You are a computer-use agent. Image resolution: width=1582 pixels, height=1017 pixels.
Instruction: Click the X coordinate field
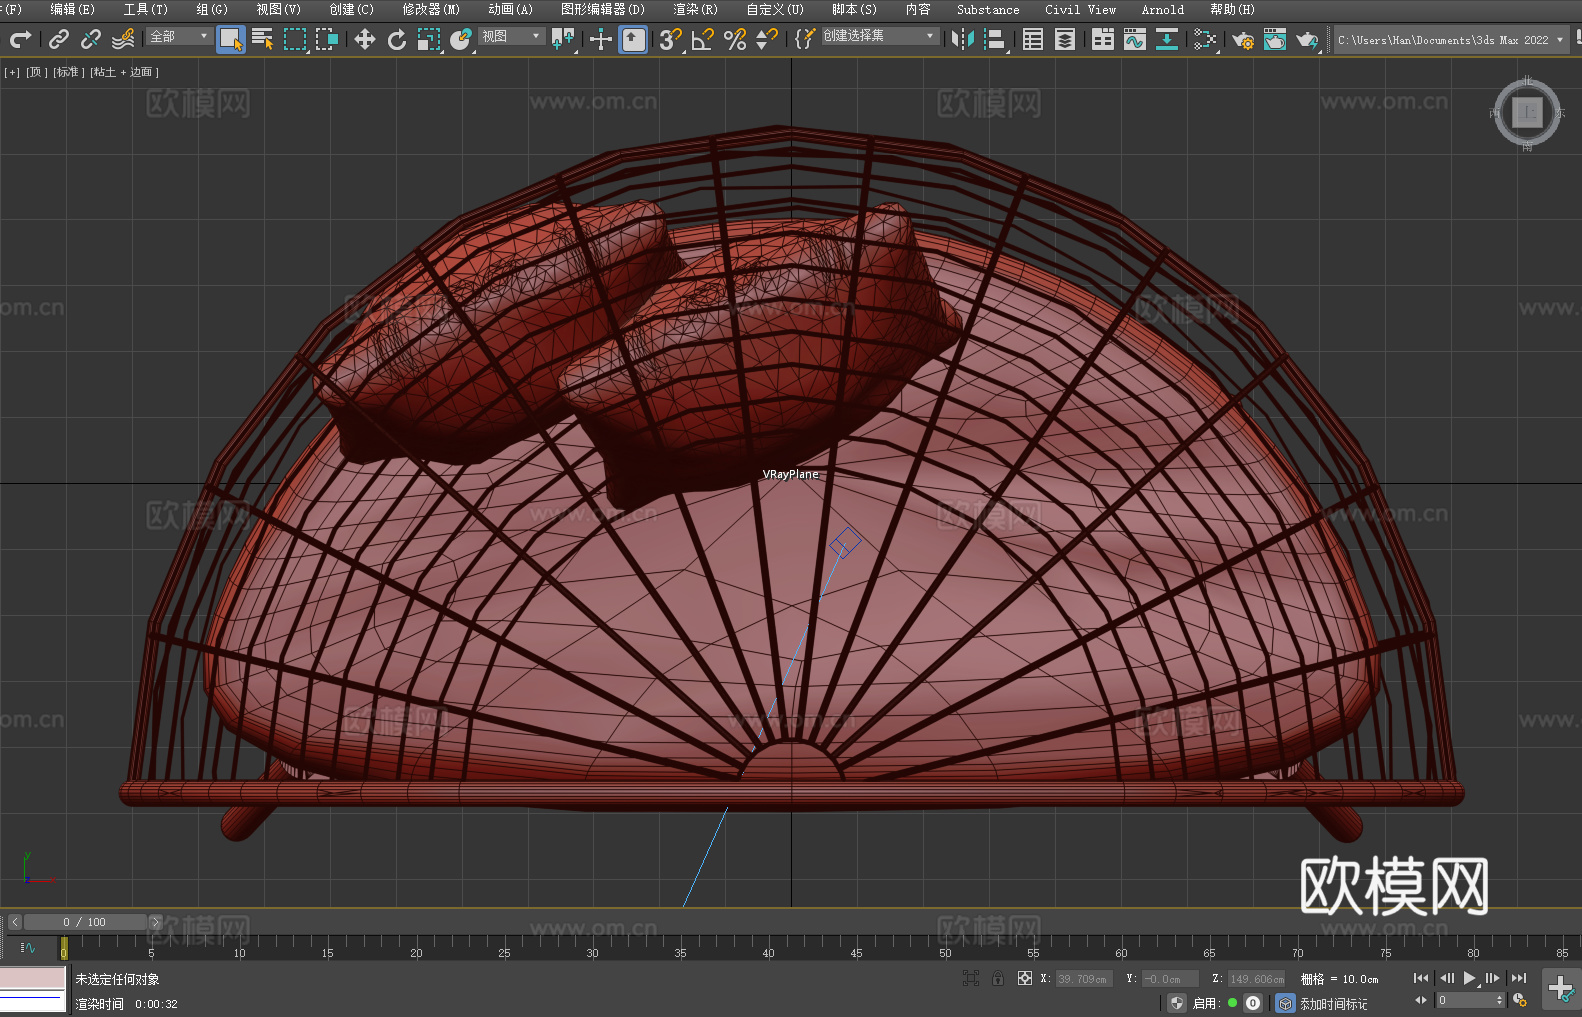[x=1084, y=979]
